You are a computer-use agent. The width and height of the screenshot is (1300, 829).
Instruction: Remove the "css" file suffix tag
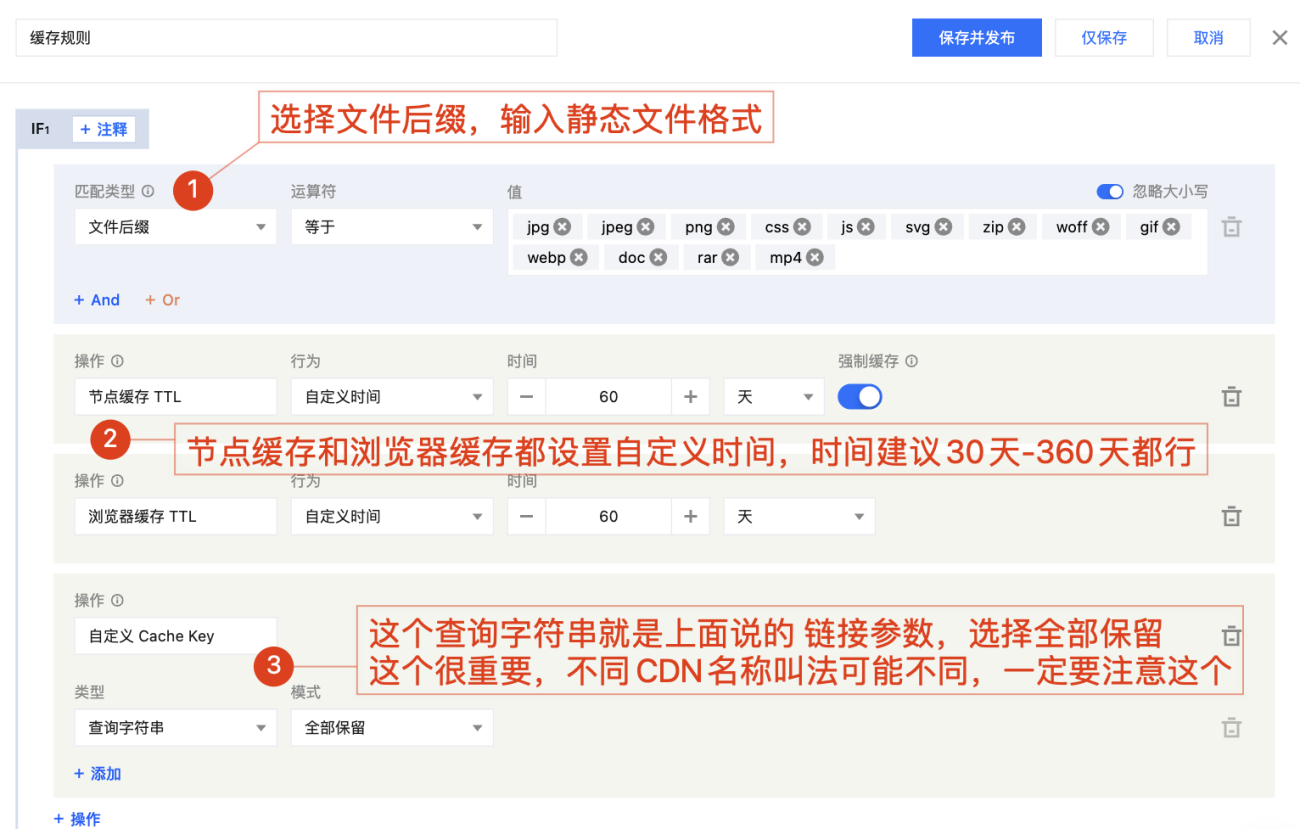tap(800, 226)
